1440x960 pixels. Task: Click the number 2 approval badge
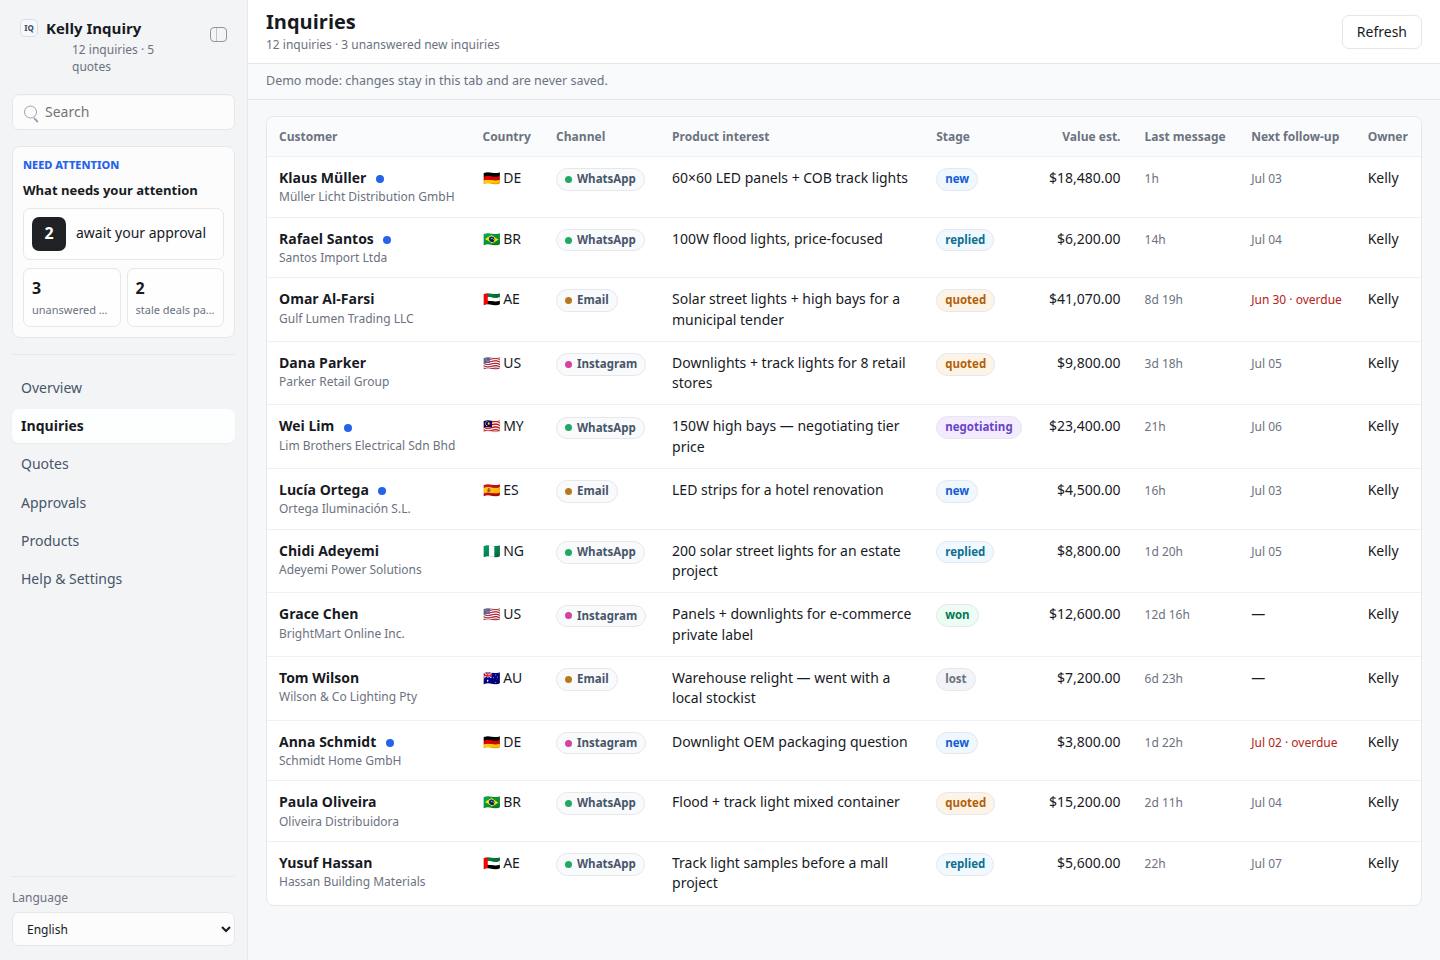point(49,234)
